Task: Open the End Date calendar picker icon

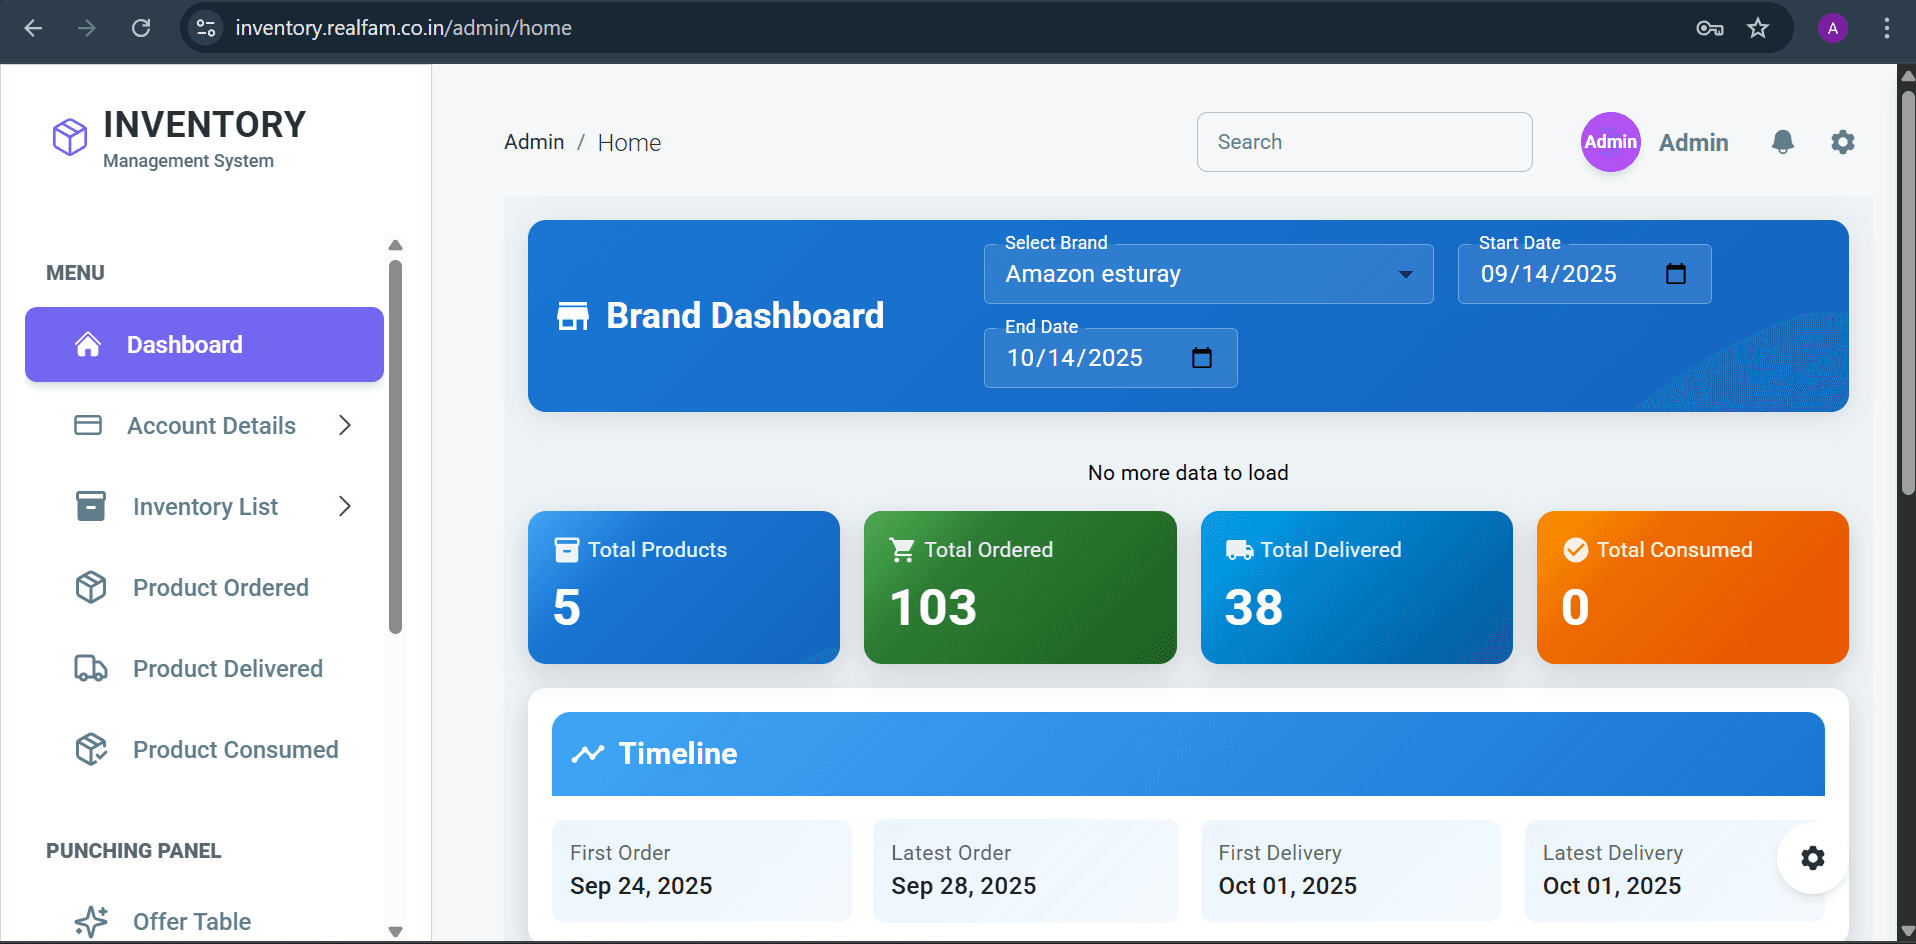Action: click(1202, 358)
